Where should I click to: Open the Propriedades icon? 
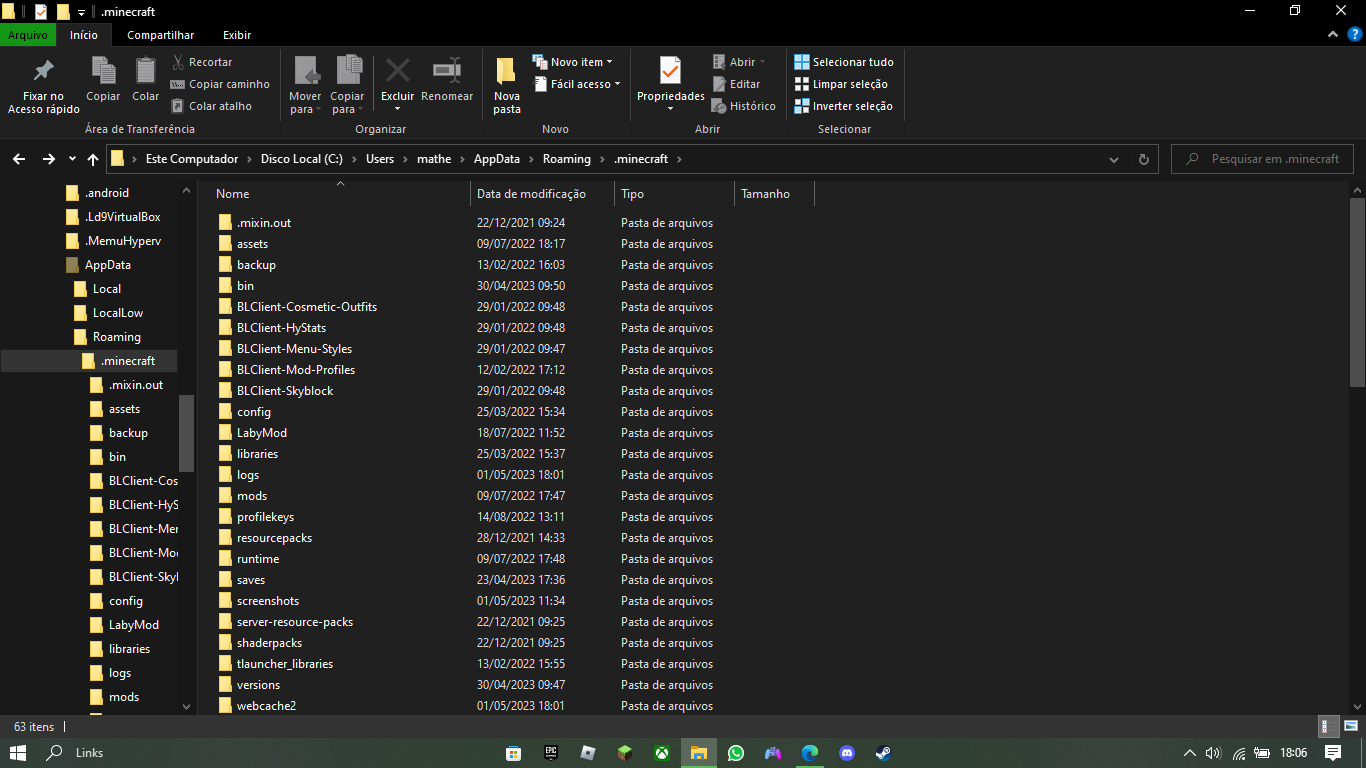(x=670, y=70)
